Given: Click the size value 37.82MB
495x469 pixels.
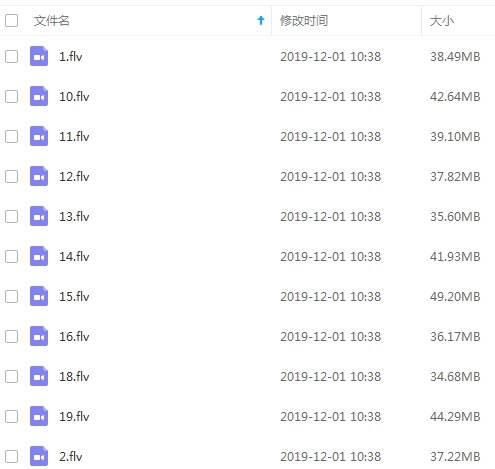Looking at the screenshot, I should (x=455, y=177).
